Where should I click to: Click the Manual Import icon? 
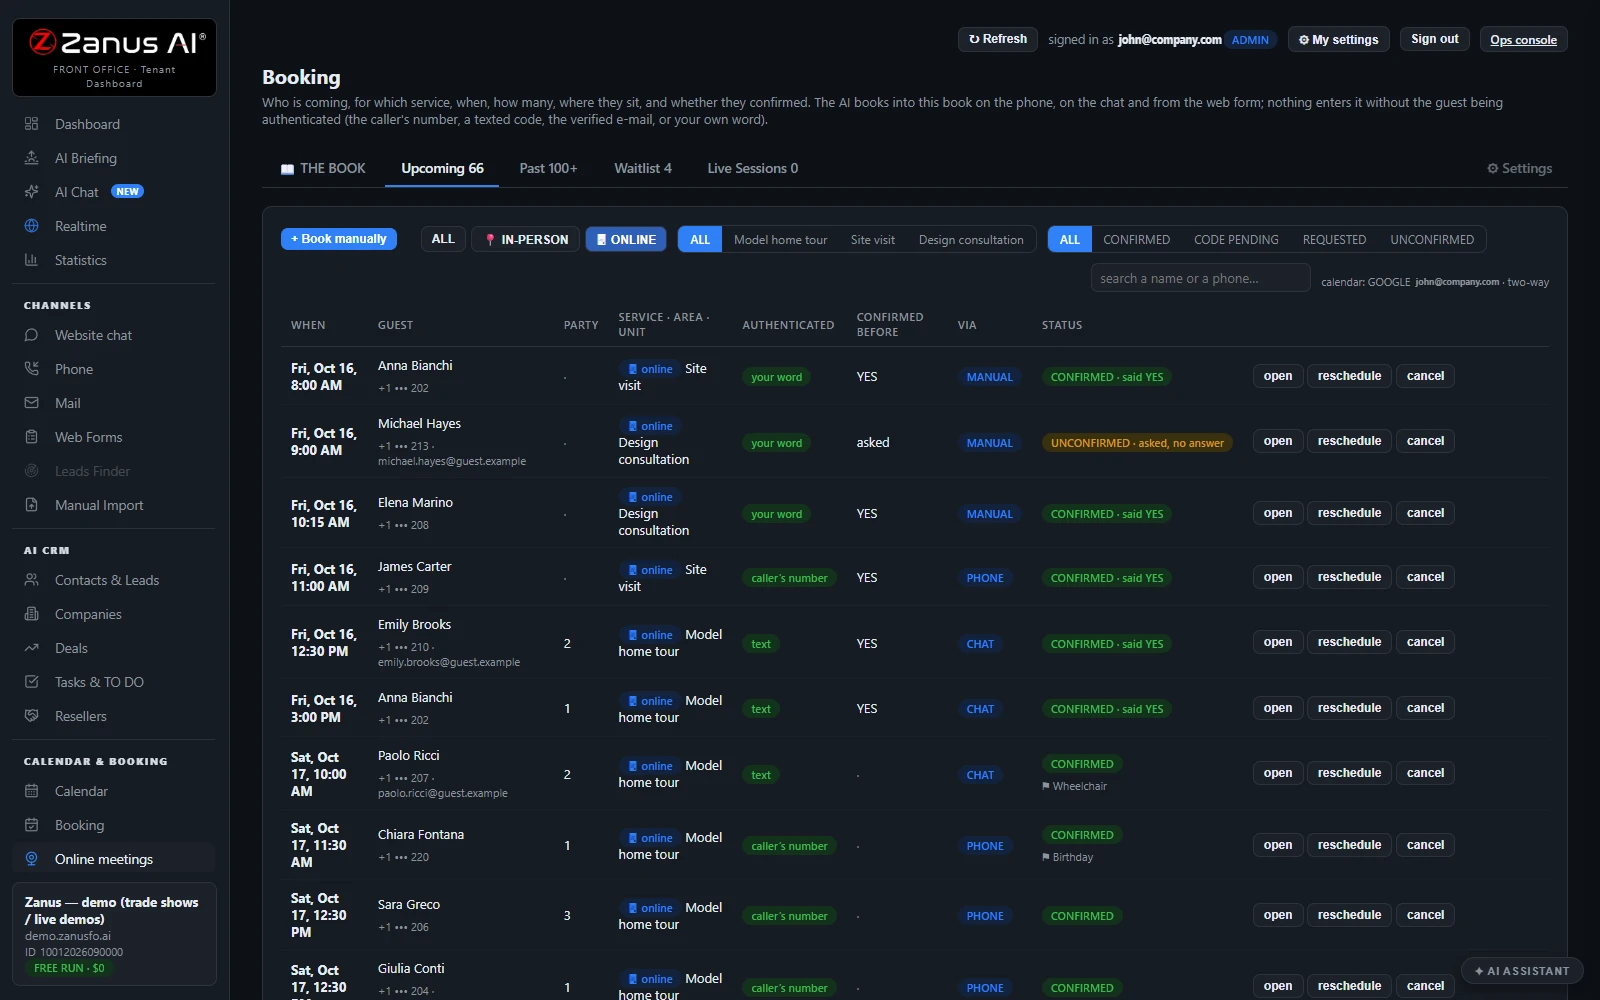(31, 505)
